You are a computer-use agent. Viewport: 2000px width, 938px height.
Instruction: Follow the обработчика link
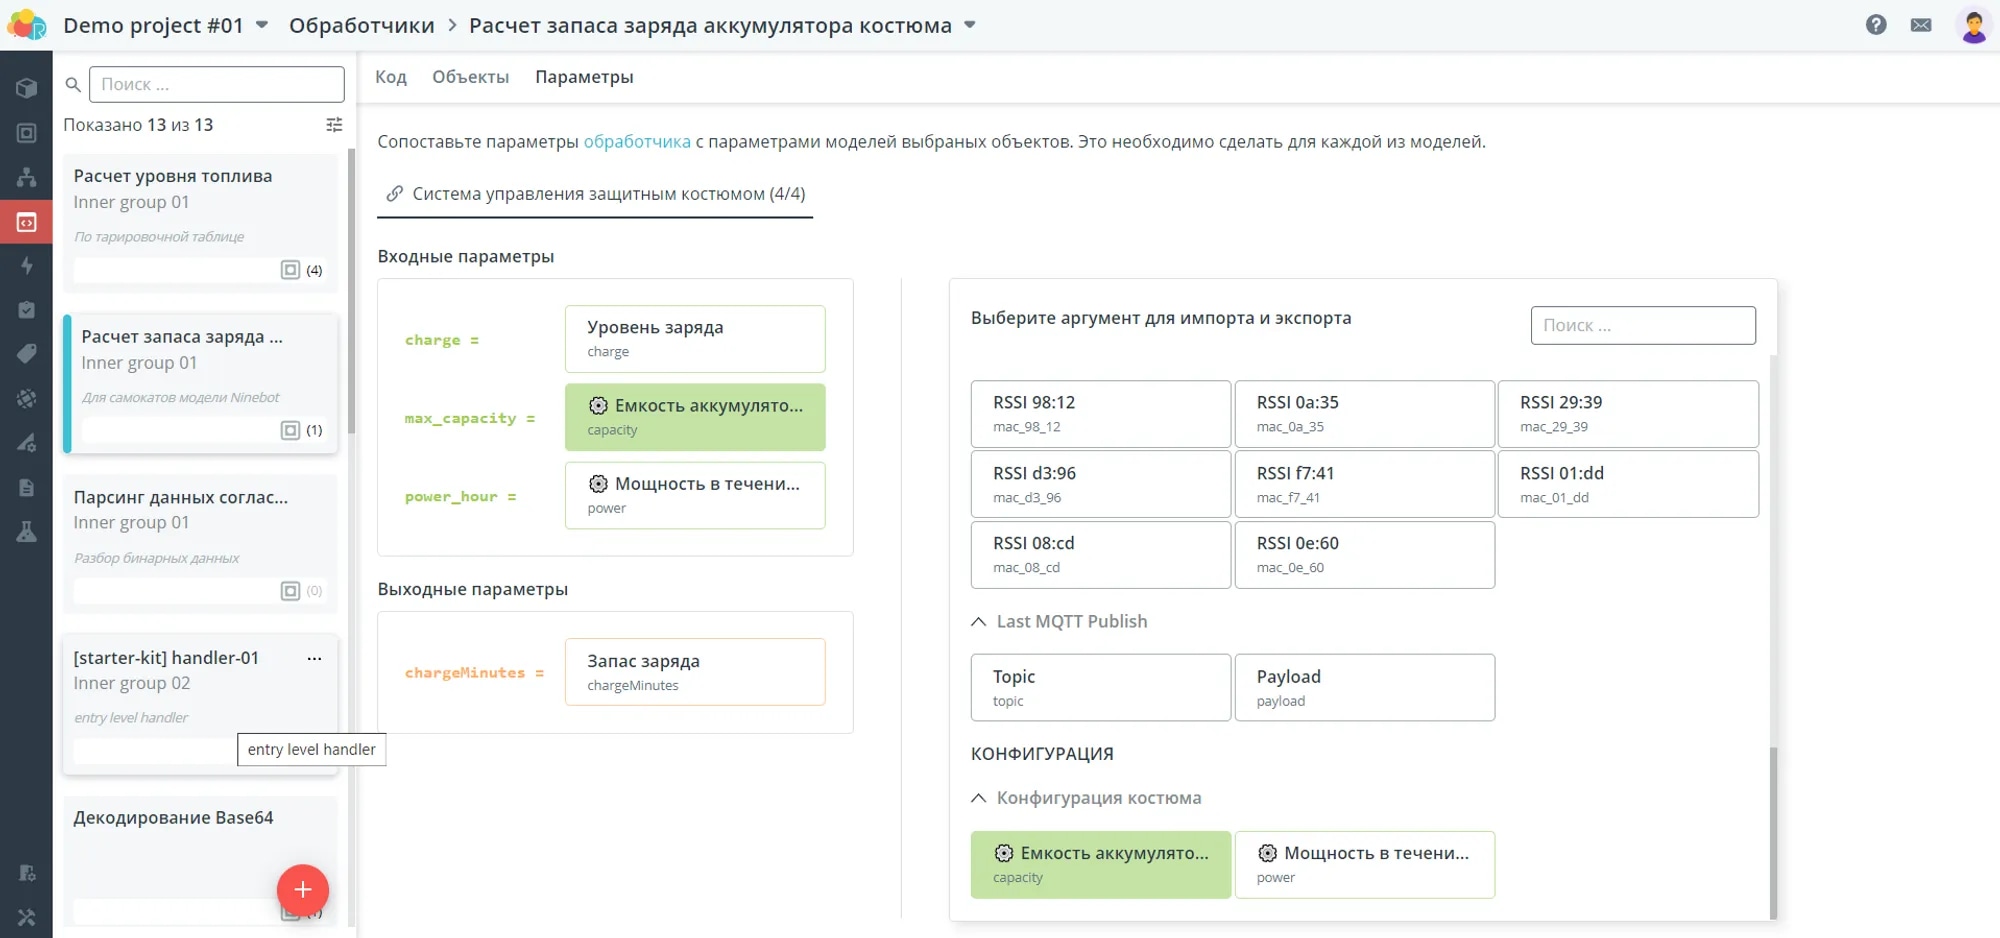click(637, 142)
